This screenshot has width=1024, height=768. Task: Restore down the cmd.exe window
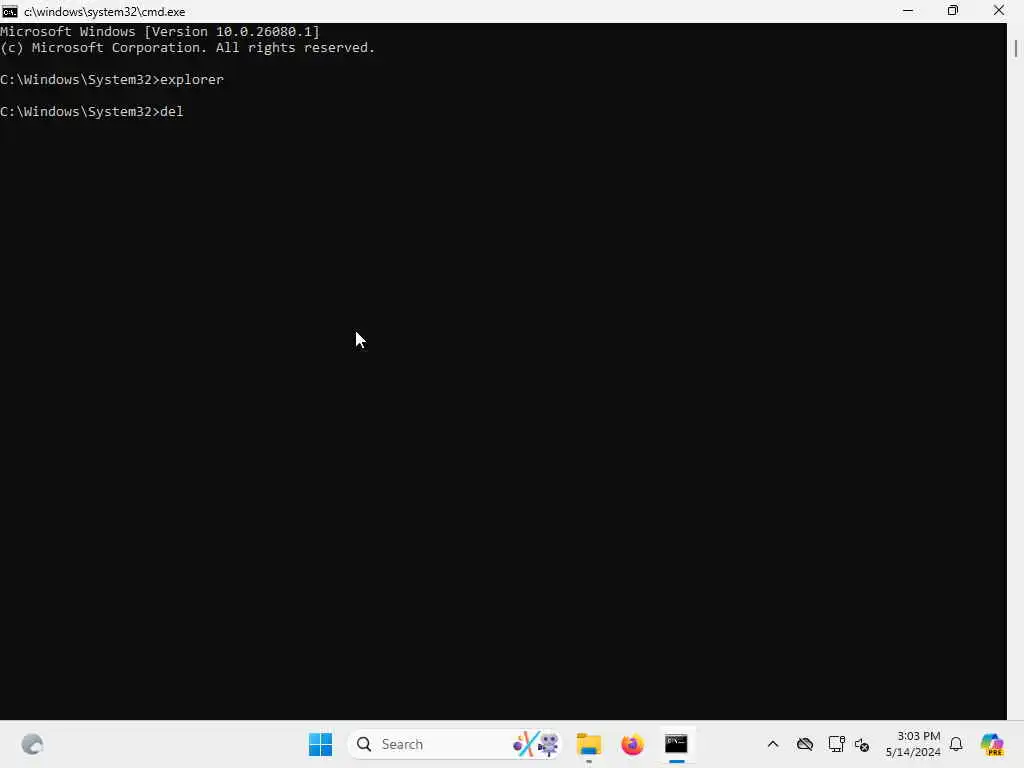pyautogui.click(x=953, y=11)
